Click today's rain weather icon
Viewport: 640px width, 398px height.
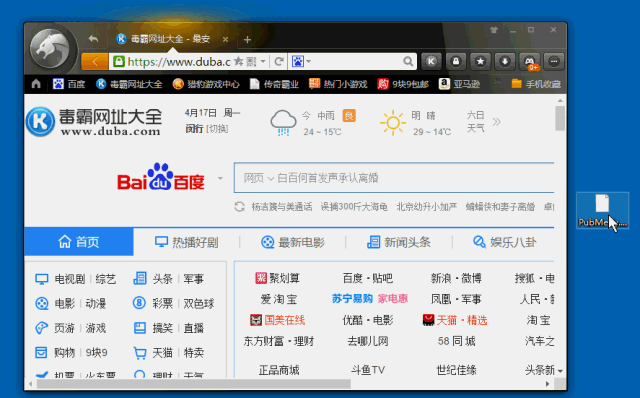(283, 122)
